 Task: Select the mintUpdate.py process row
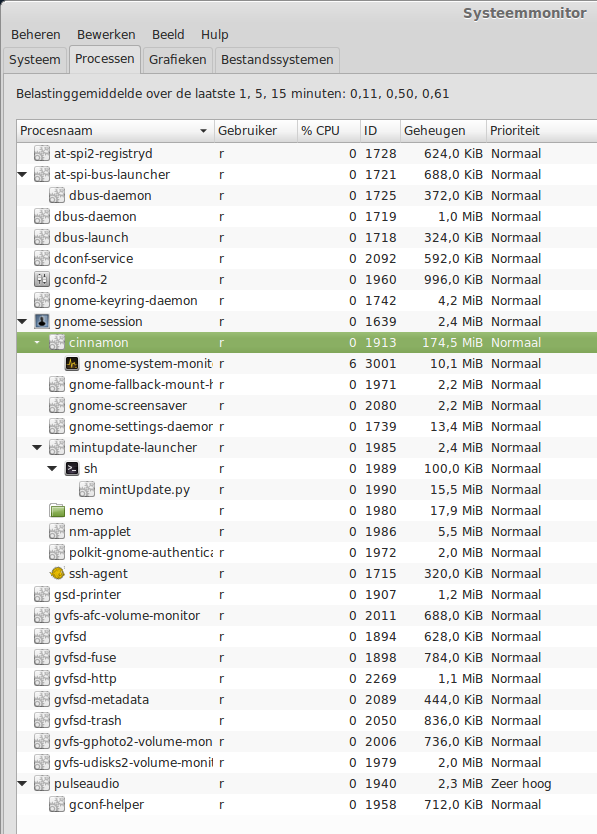(306, 490)
